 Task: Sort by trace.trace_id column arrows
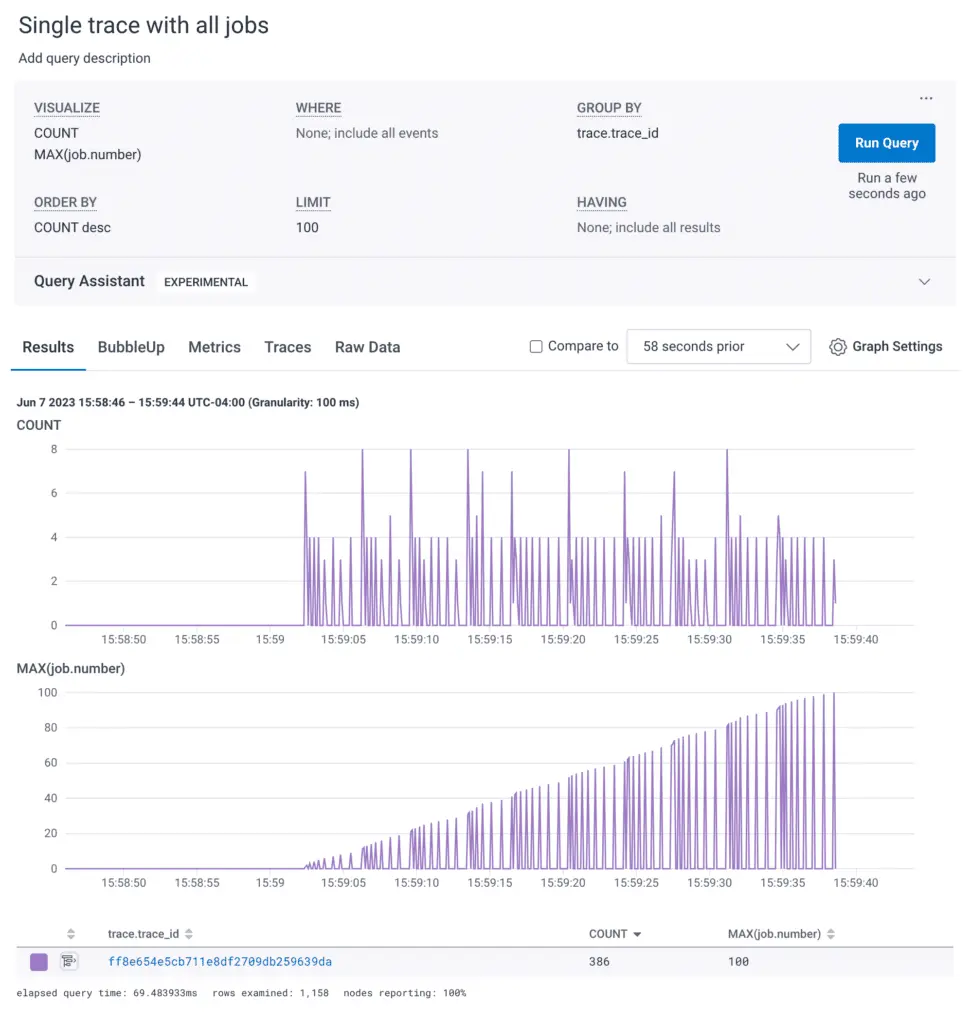(x=189, y=934)
